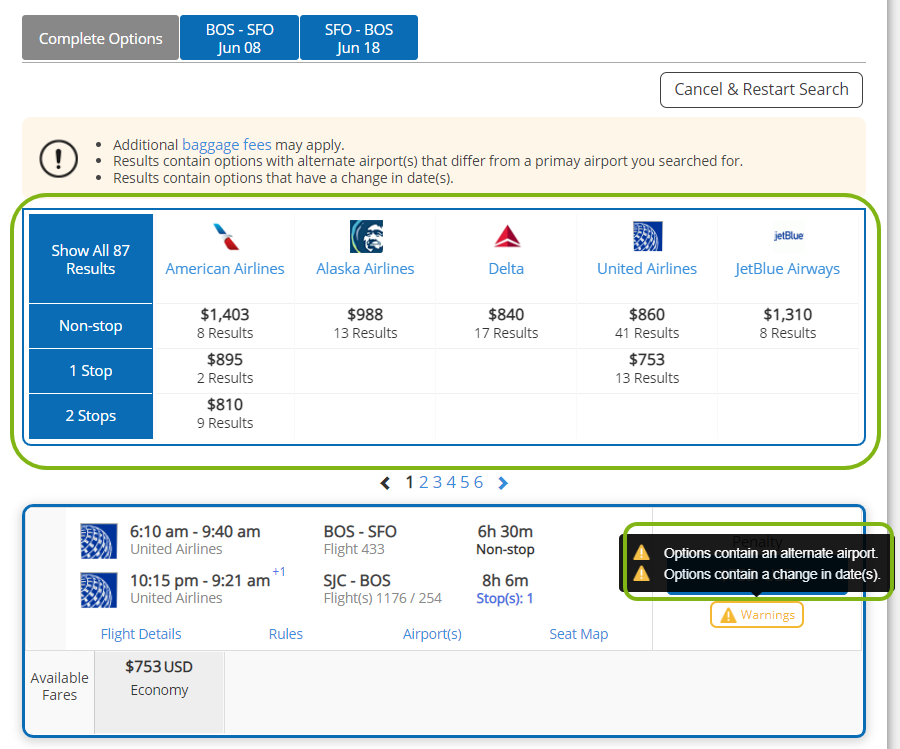
Task: Click the Alaska Airlines logo icon
Action: pos(366,236)
